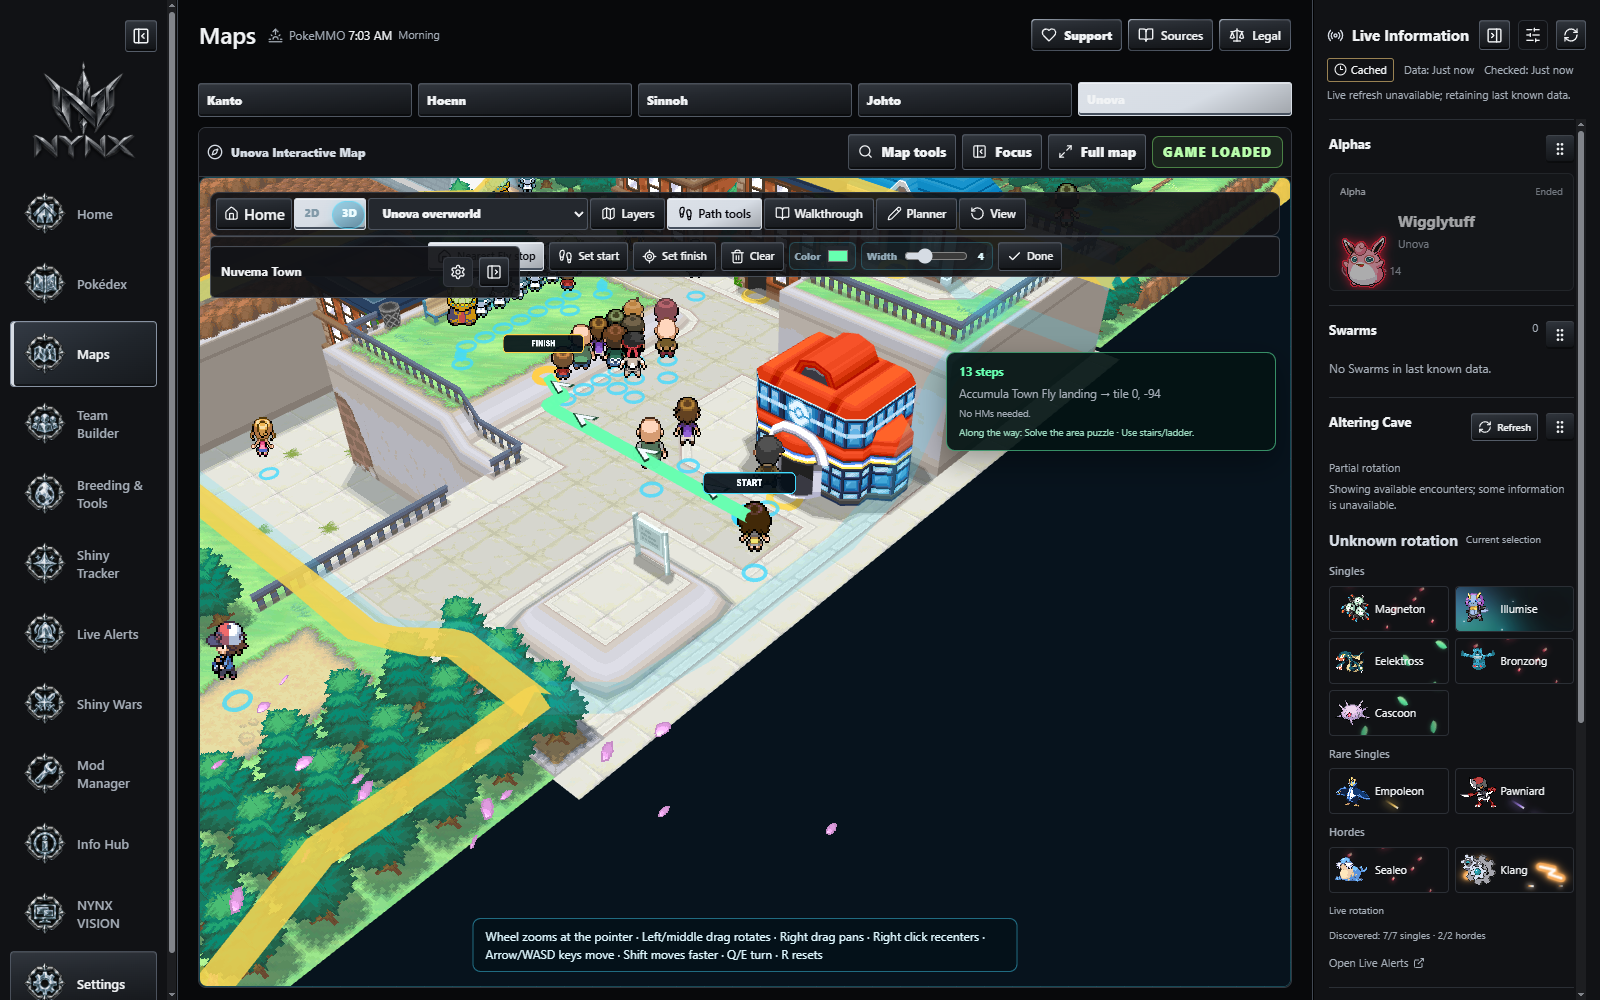This screenshot has width=1600, height=1000.
Task: Open the Maps sidebar item
Action: pos(84,354)
